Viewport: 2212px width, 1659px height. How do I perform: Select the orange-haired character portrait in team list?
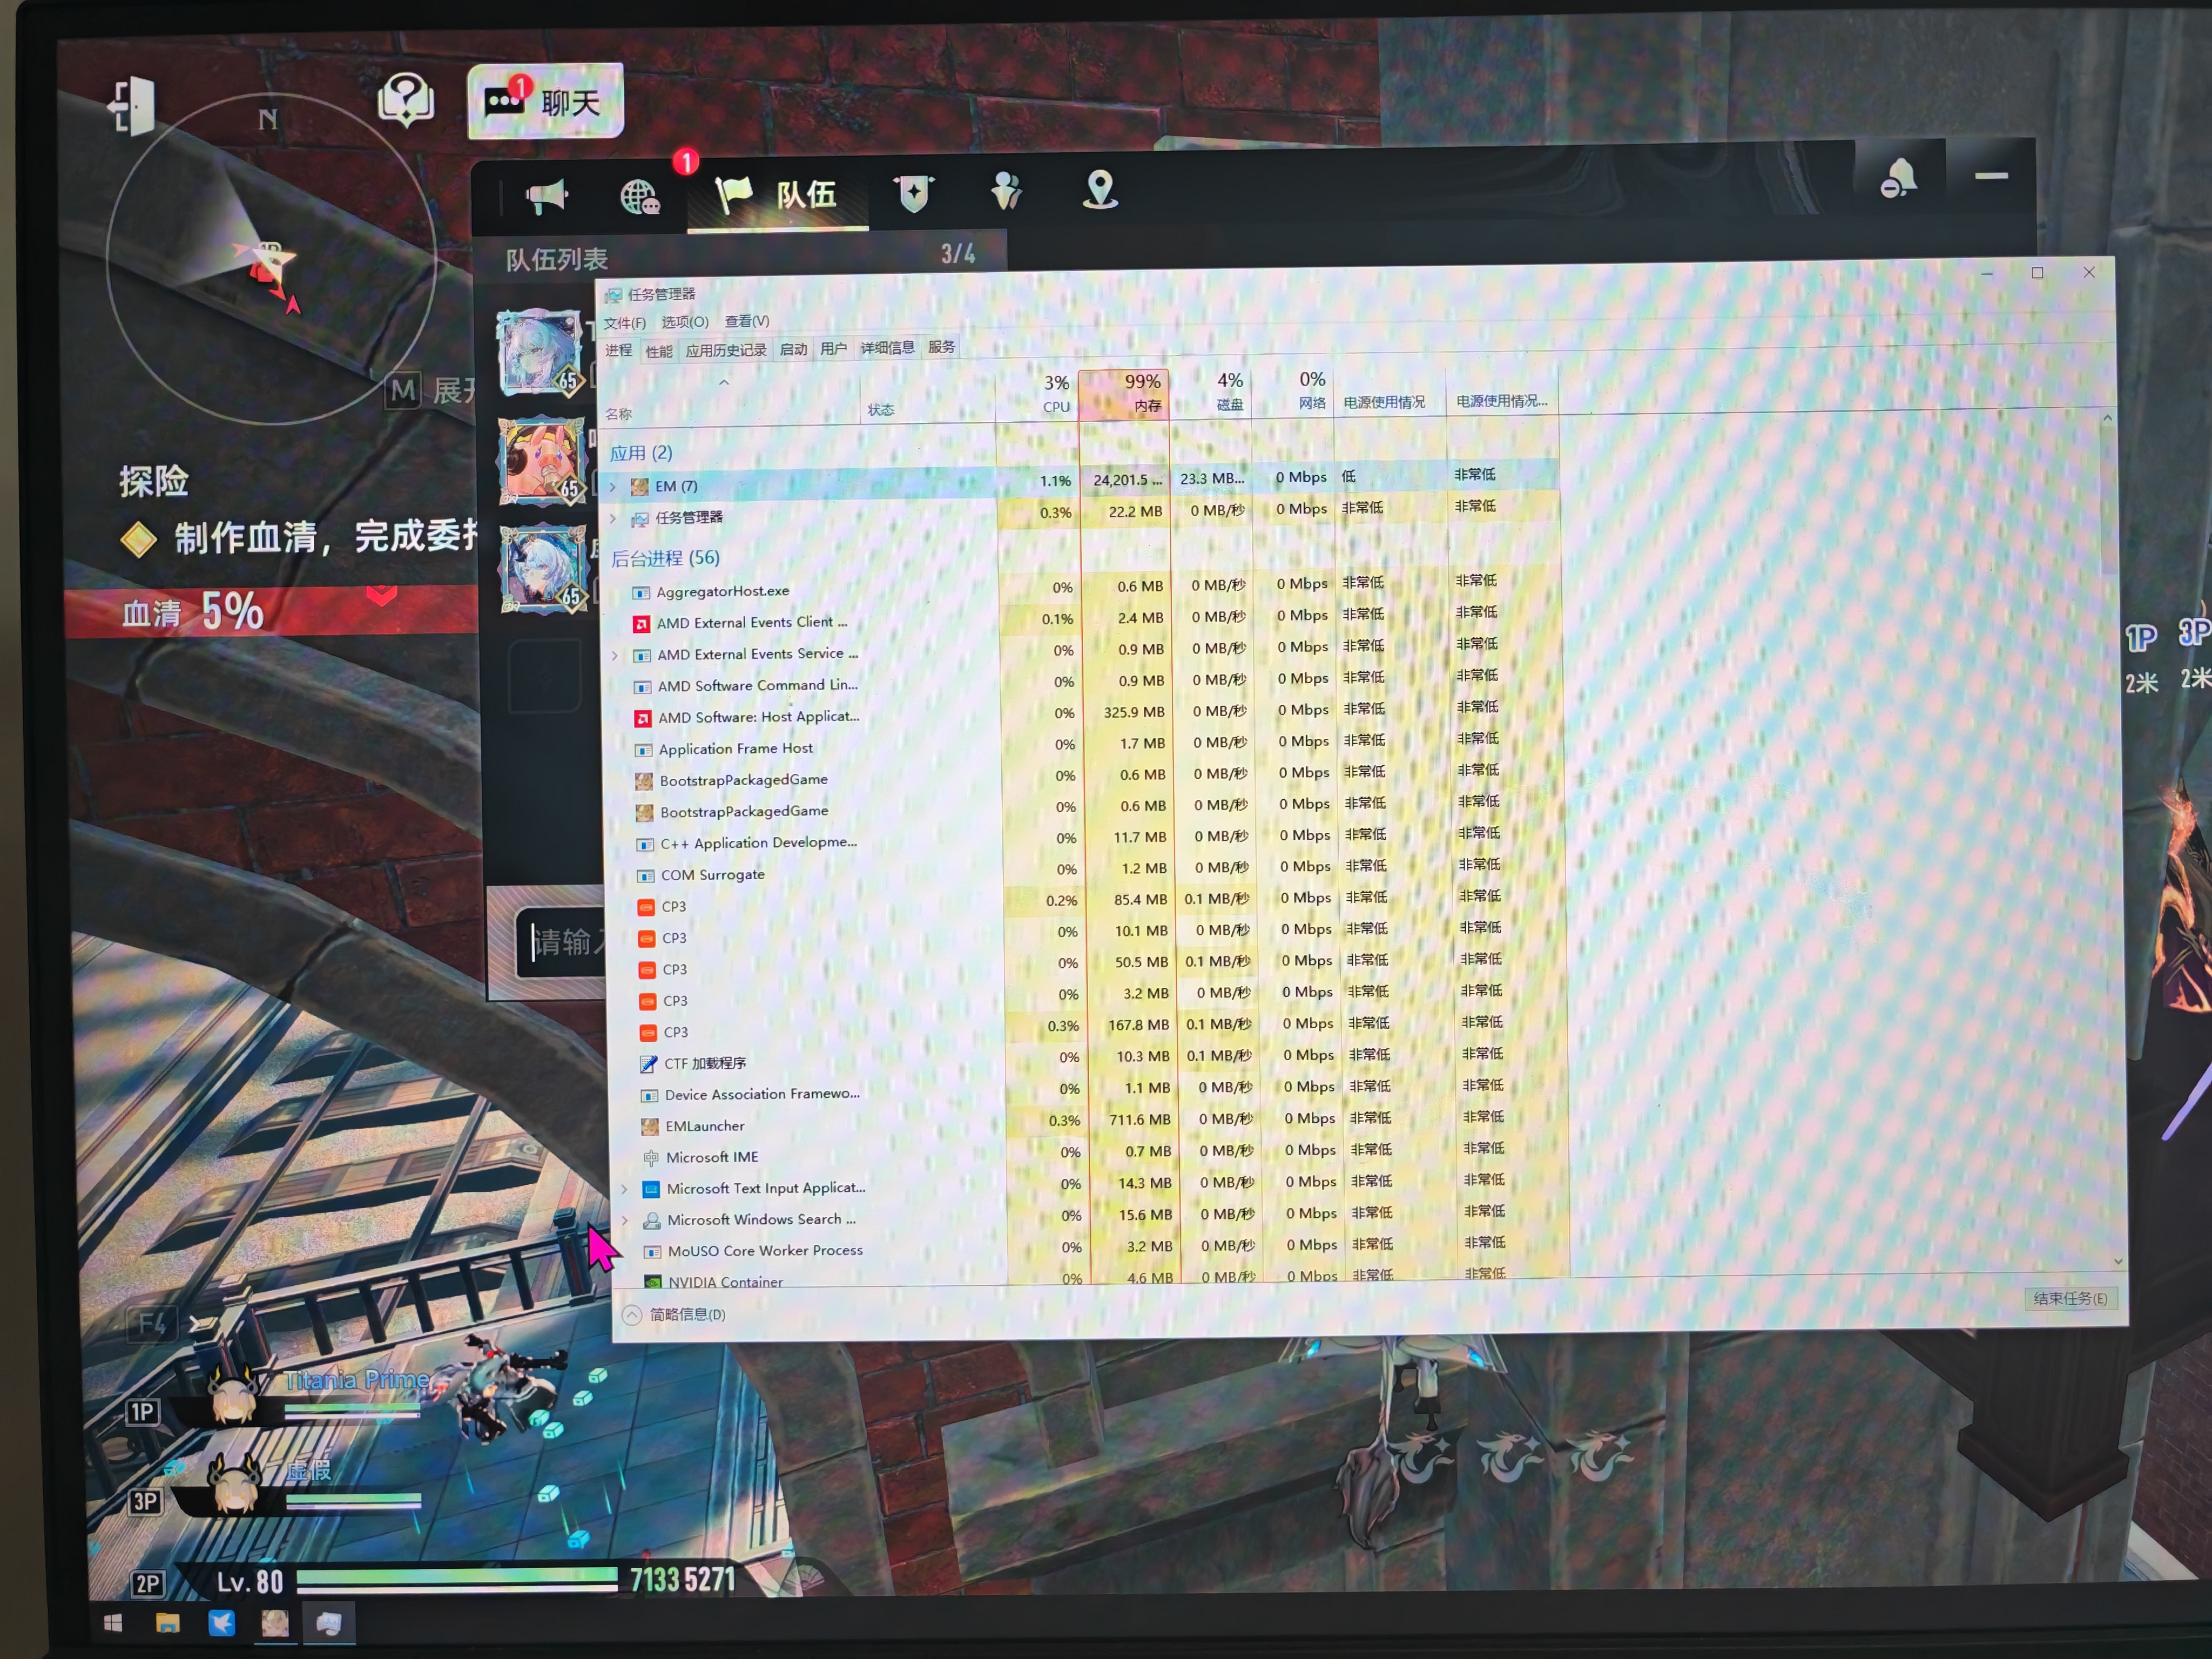click(542, 460)
